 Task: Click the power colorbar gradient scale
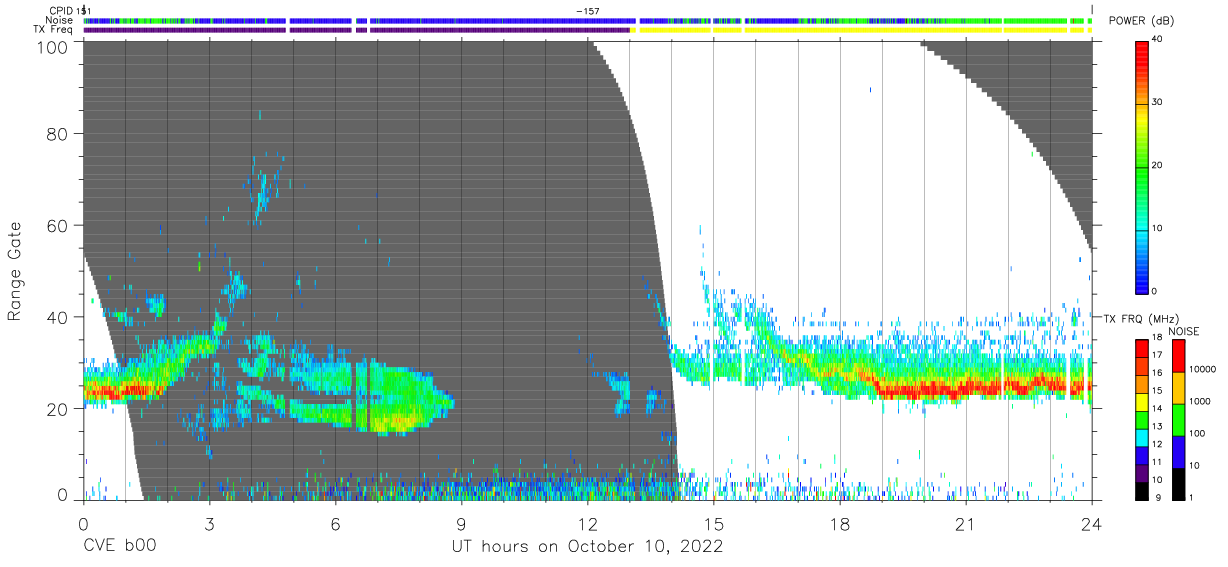pos(1142,166)
